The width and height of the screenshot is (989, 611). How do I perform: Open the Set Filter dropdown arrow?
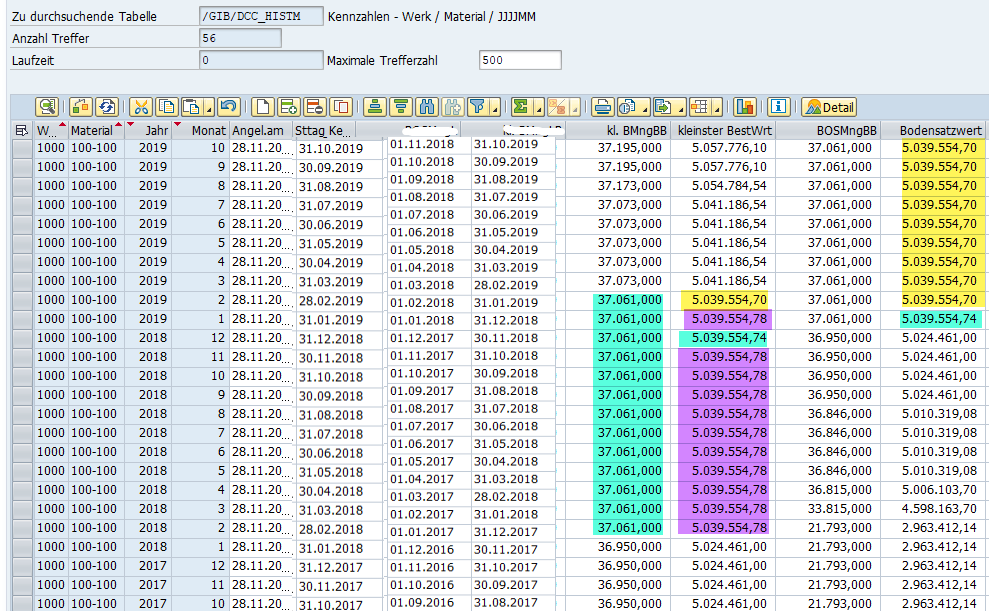(495, 108)
